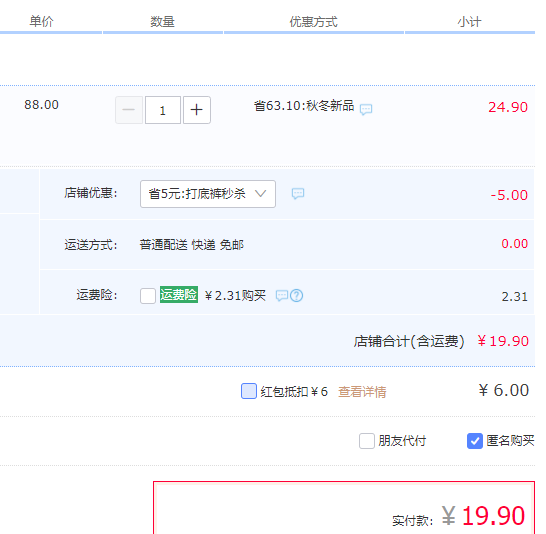
Task: Click the comment icon in 运费险 row
Action: (282, 296)
